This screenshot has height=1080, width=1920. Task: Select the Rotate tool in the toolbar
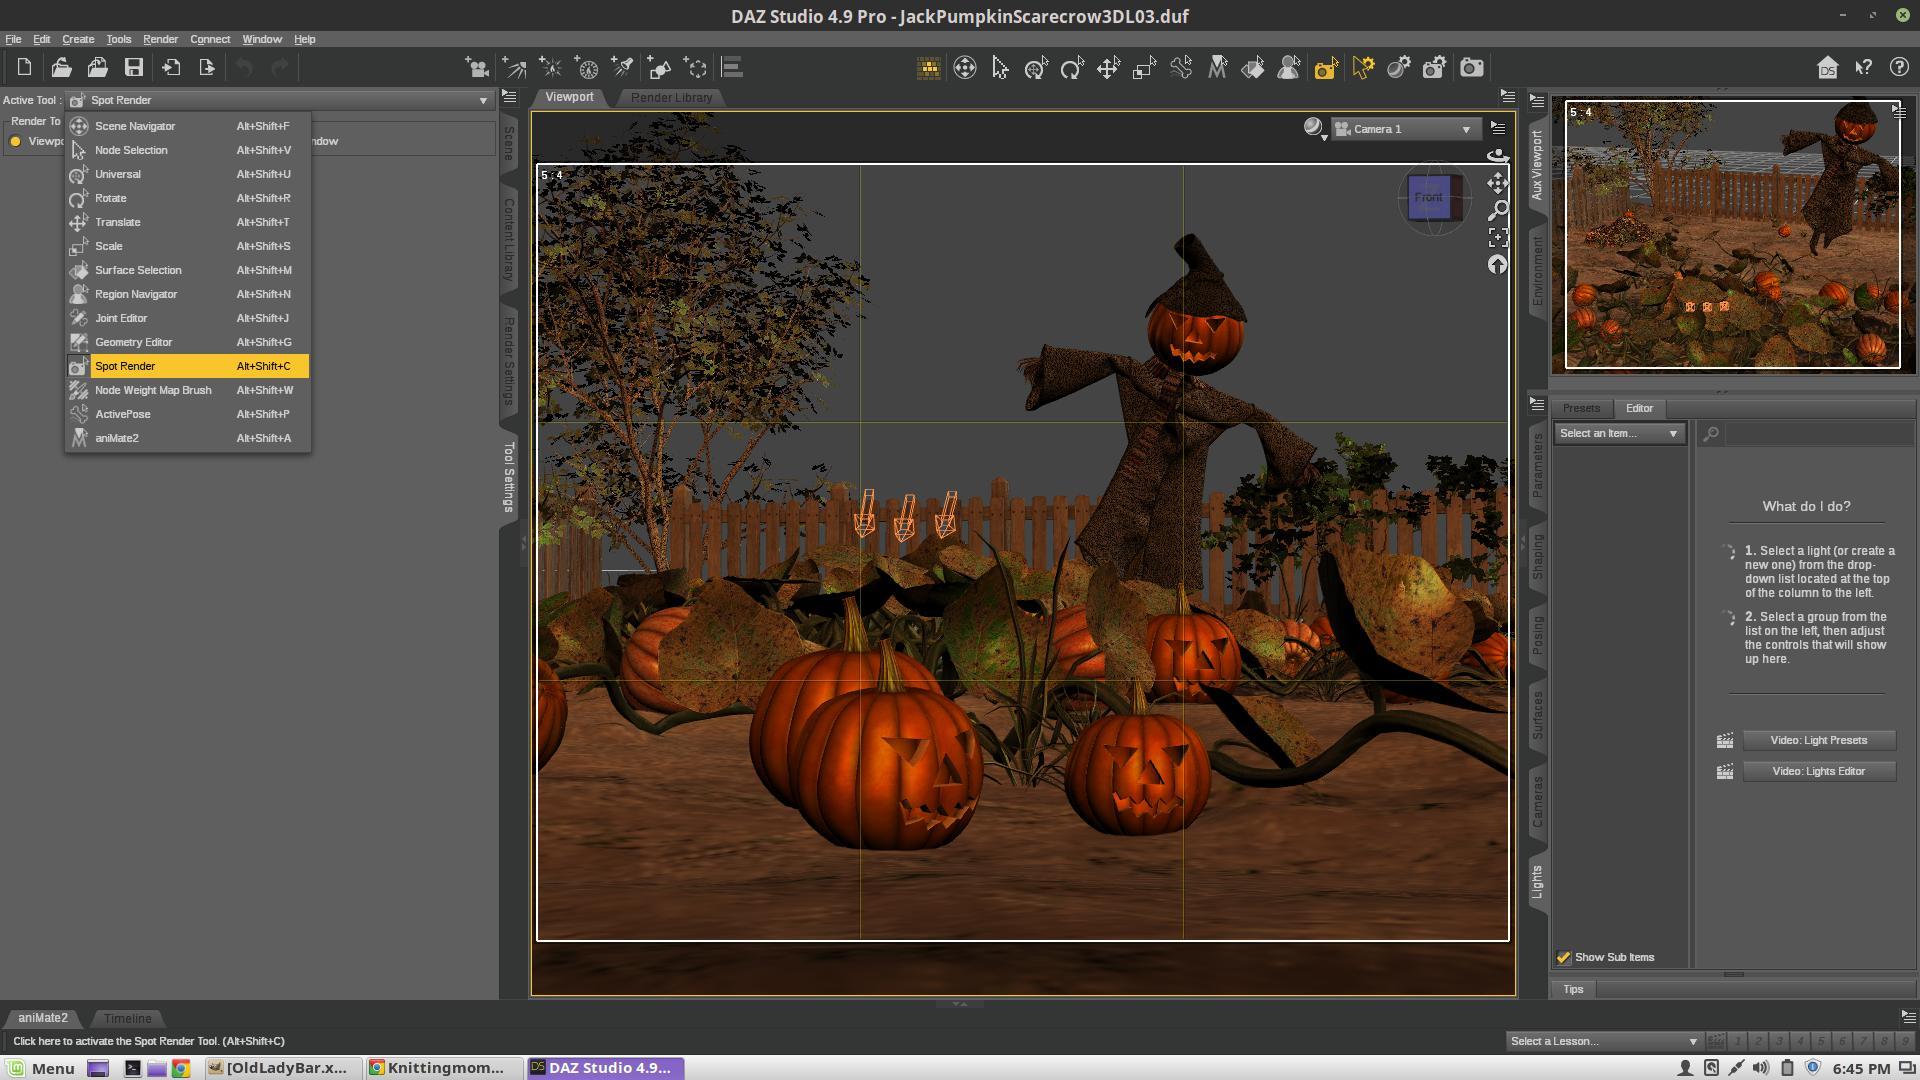1072,68
